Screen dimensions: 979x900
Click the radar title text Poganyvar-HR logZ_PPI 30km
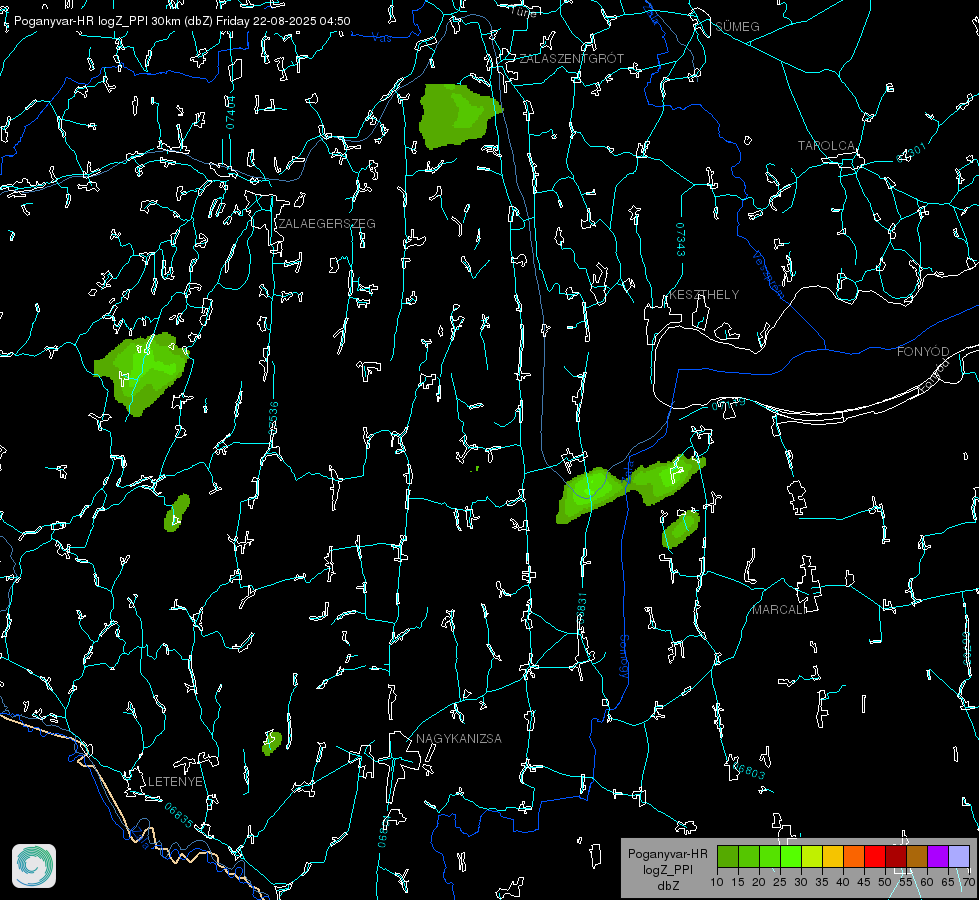(97, 21)
